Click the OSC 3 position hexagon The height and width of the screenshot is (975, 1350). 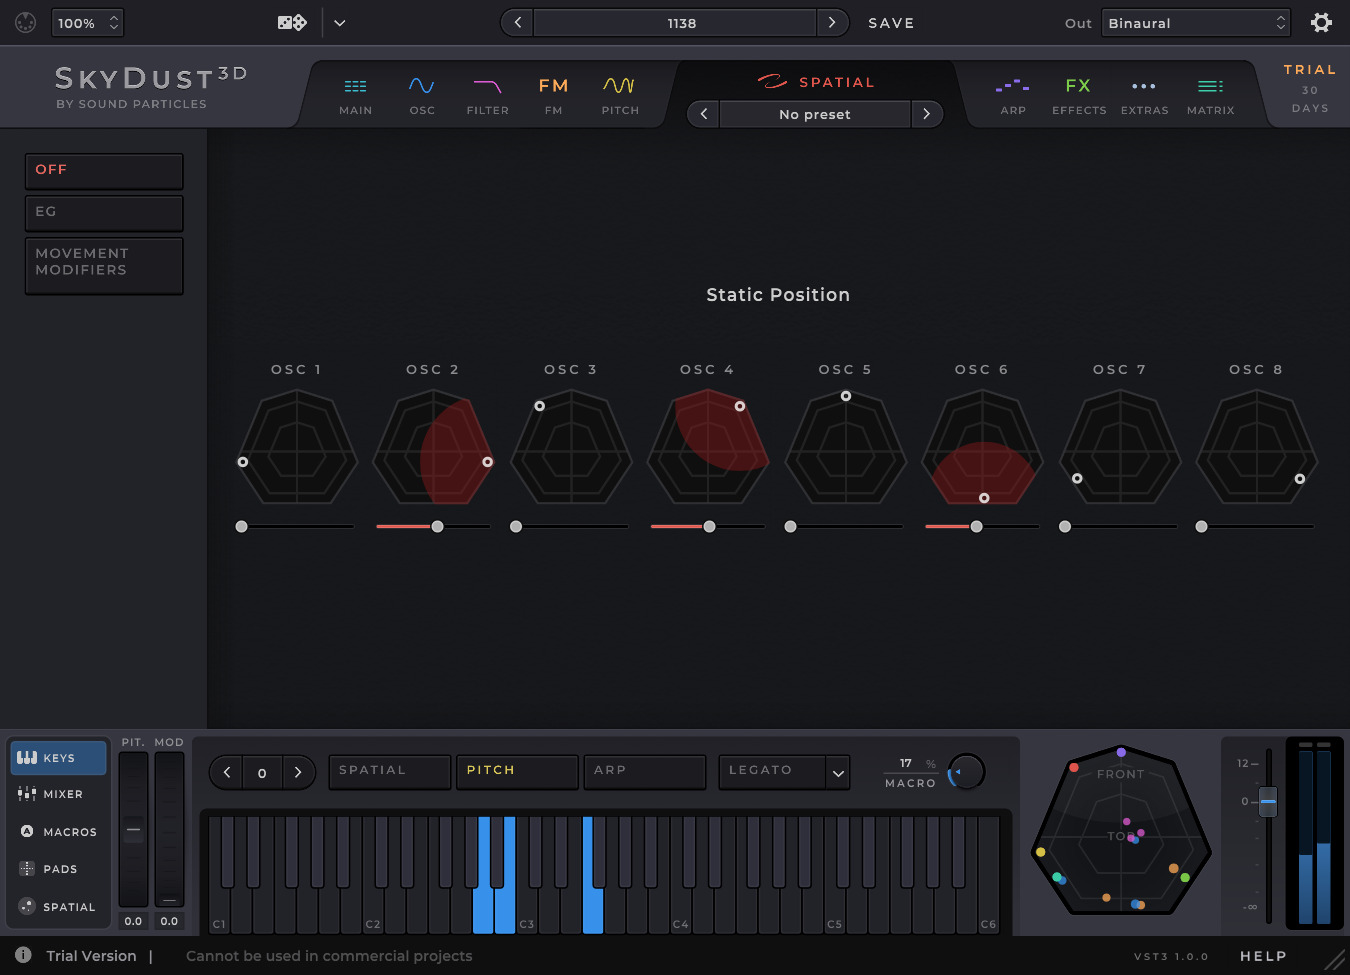[x=571, y=447]
